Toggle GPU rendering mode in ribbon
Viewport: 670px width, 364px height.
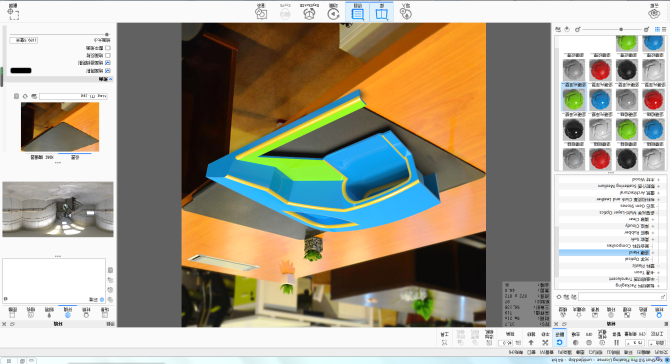(x=589, y=343)
